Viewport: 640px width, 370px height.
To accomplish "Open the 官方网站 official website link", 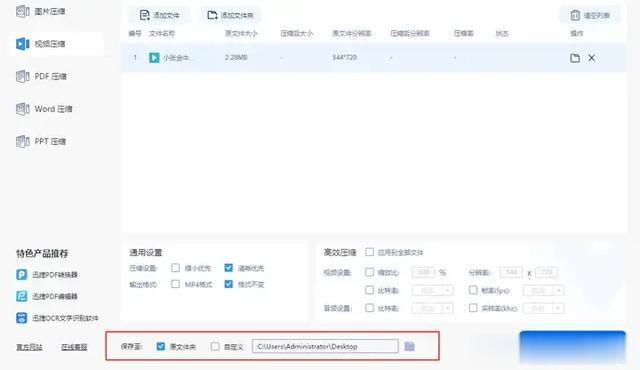I will point(29,347).
